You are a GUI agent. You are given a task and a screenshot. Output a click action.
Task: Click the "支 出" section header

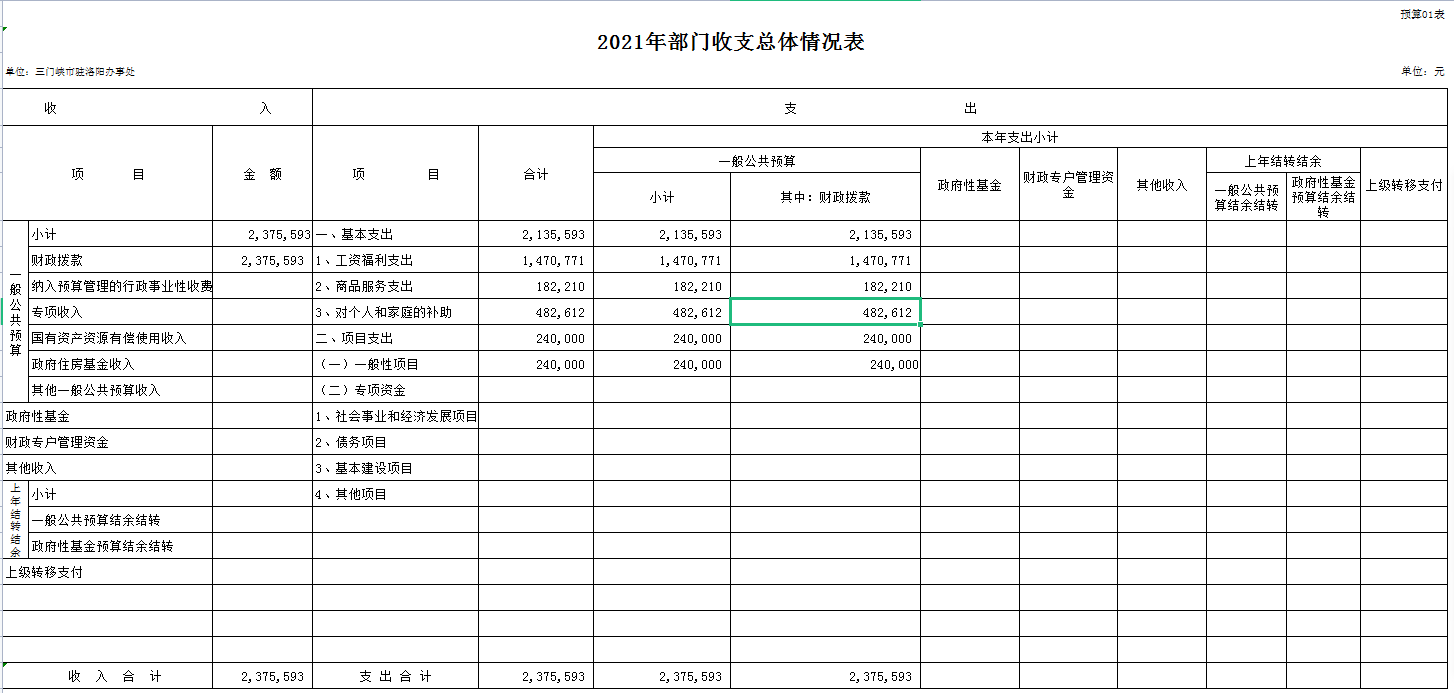point(881,108)
